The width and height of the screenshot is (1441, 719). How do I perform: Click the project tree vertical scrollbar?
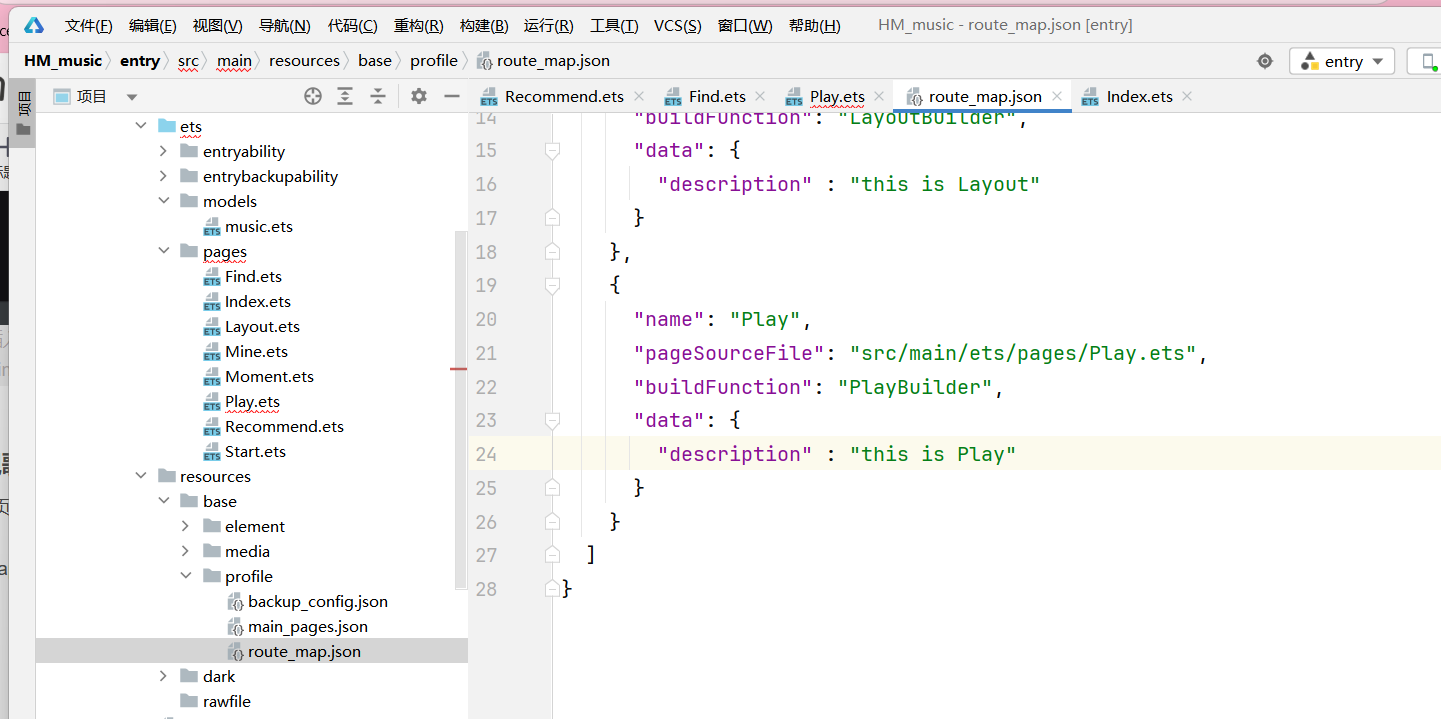pyautogui.click(x=461, y=410)
